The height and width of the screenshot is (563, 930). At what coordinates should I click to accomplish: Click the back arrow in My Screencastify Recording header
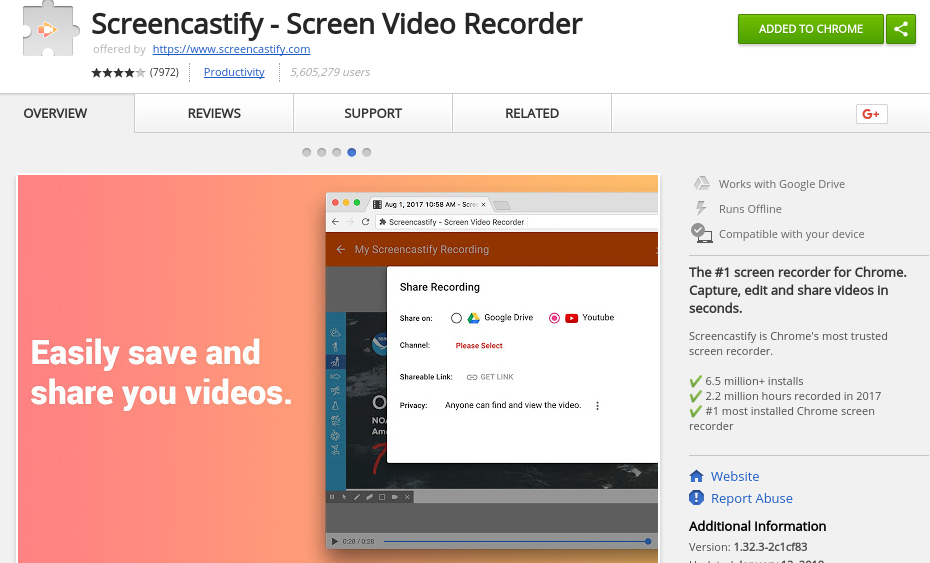pos(340,249)
